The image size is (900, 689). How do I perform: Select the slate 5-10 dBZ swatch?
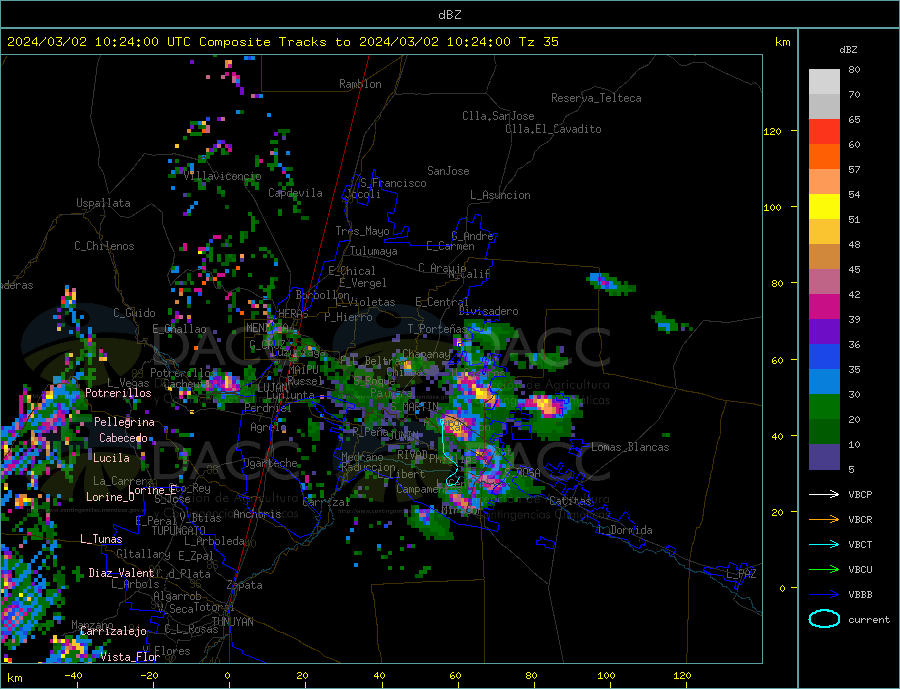point(824,457)
